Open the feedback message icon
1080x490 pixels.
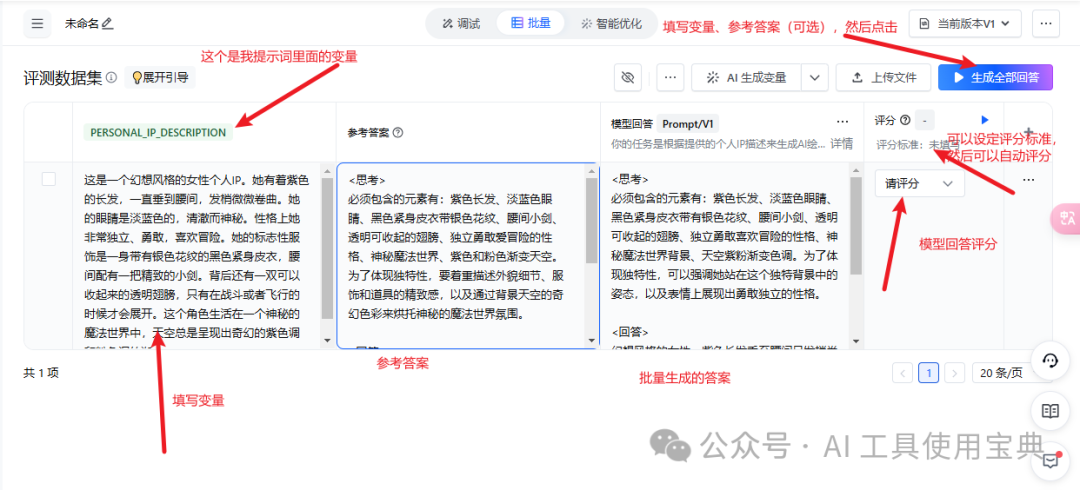point(1050,460)
